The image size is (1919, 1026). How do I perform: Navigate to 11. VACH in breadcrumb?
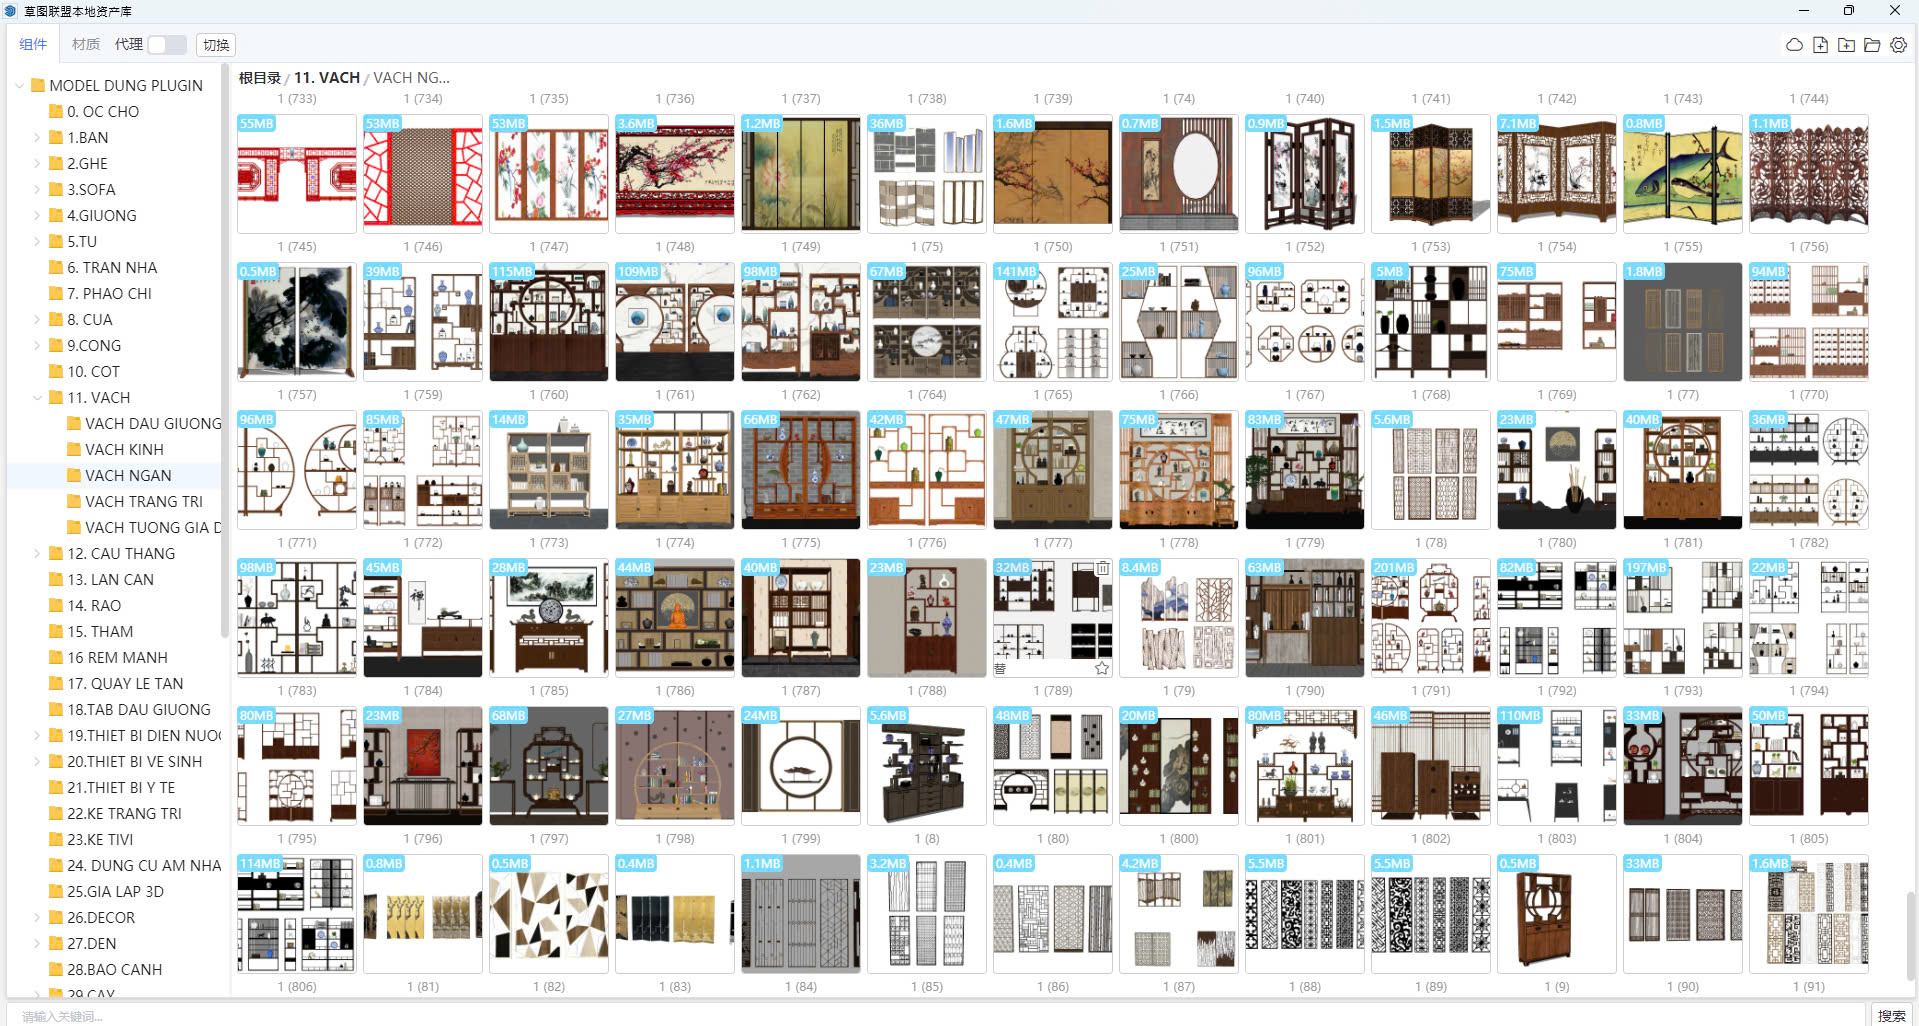(326, 78)
